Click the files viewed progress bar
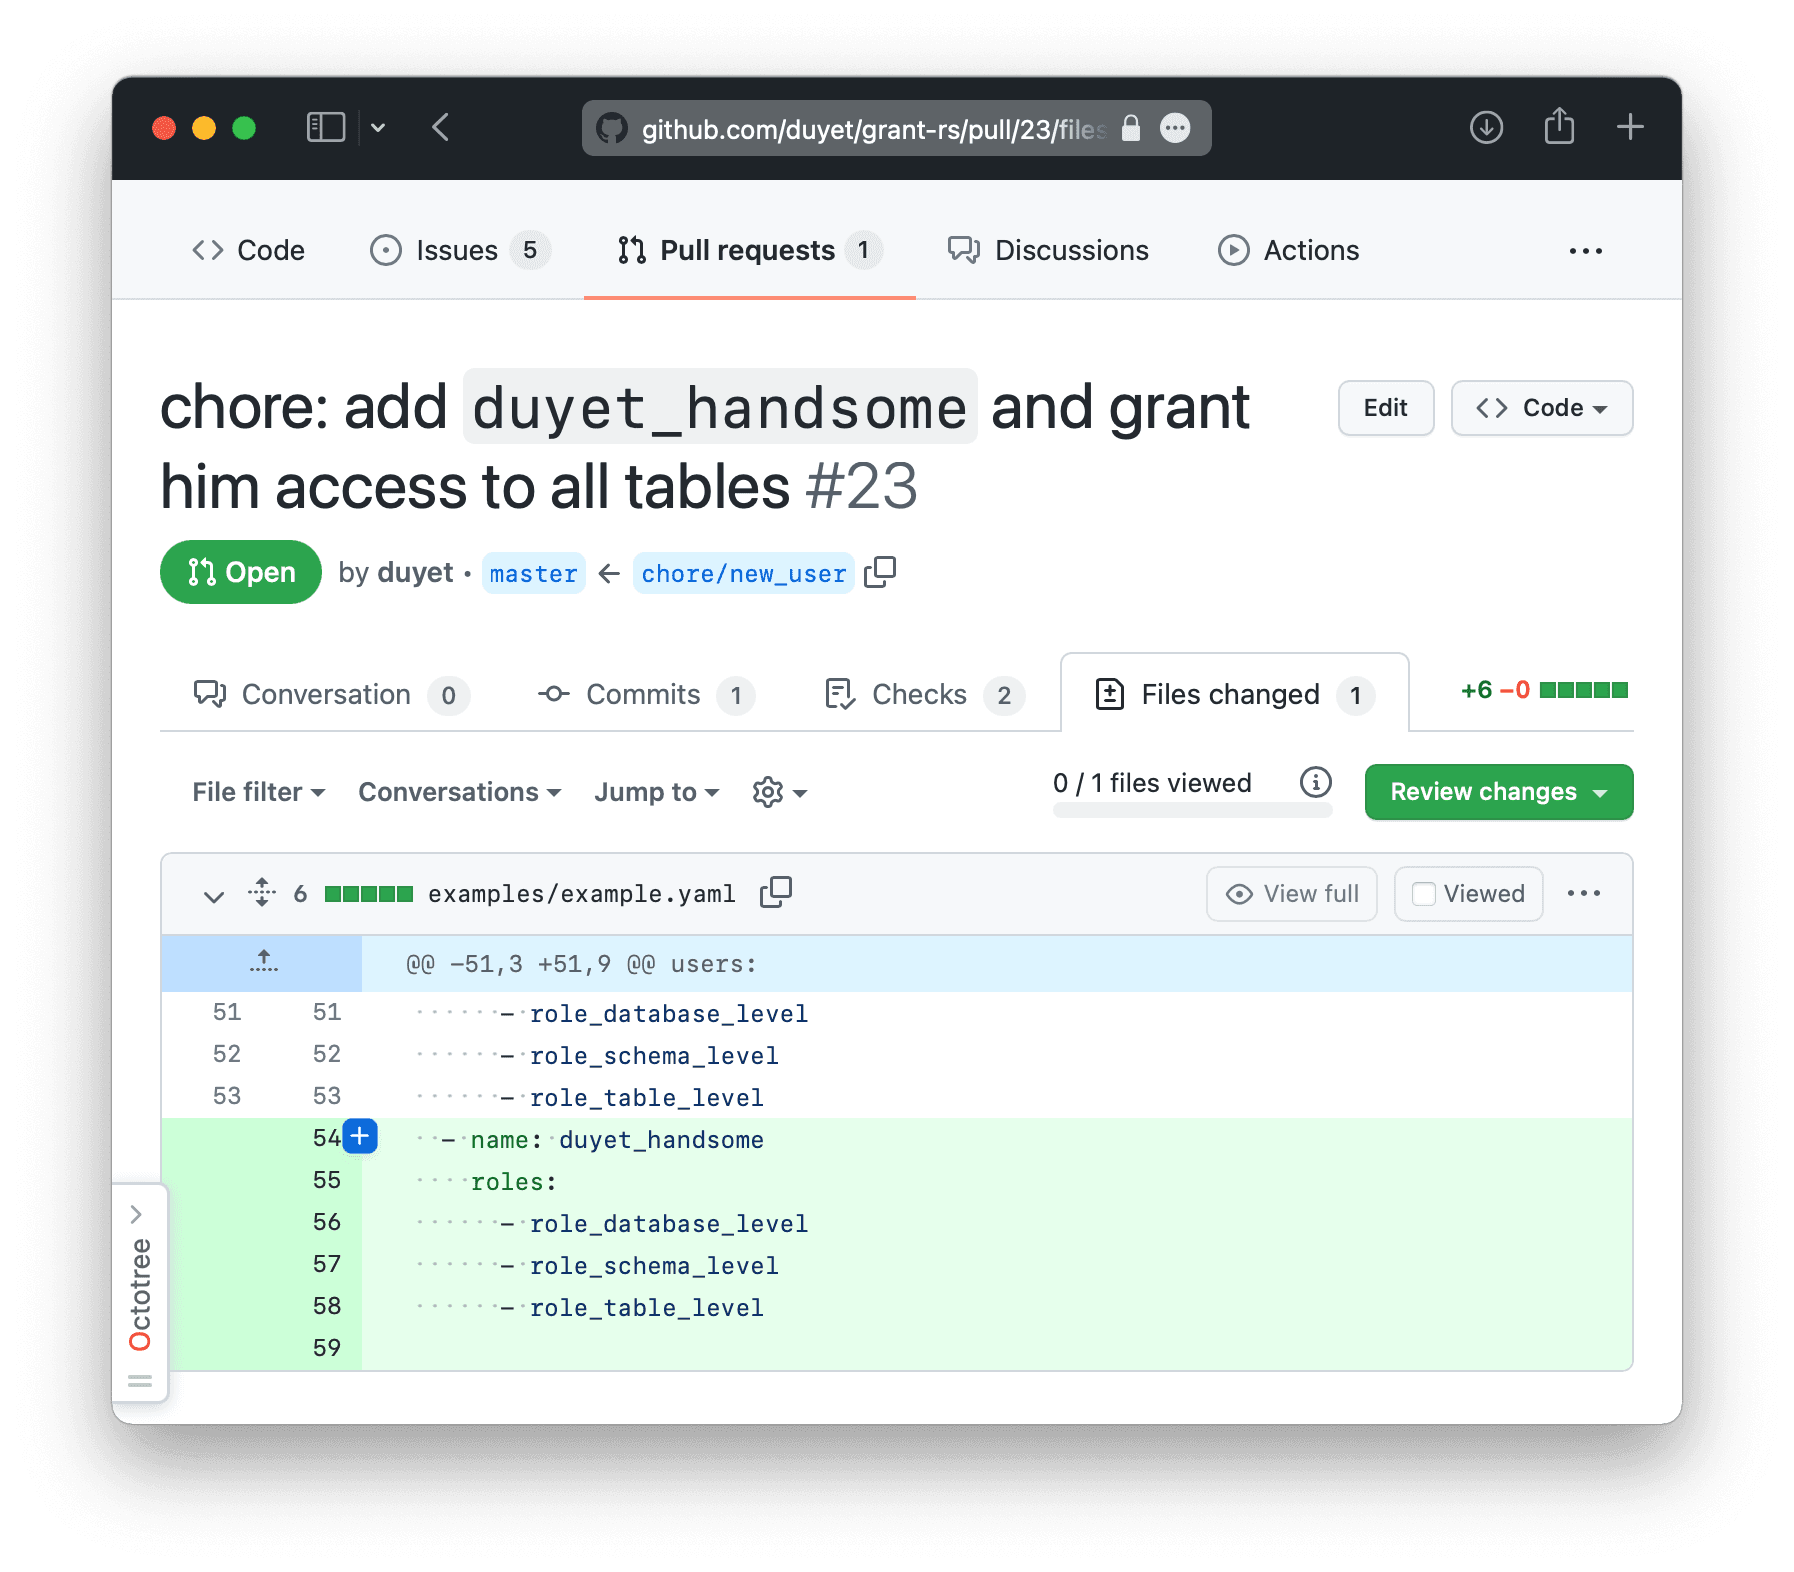 tap(1192, 810)
